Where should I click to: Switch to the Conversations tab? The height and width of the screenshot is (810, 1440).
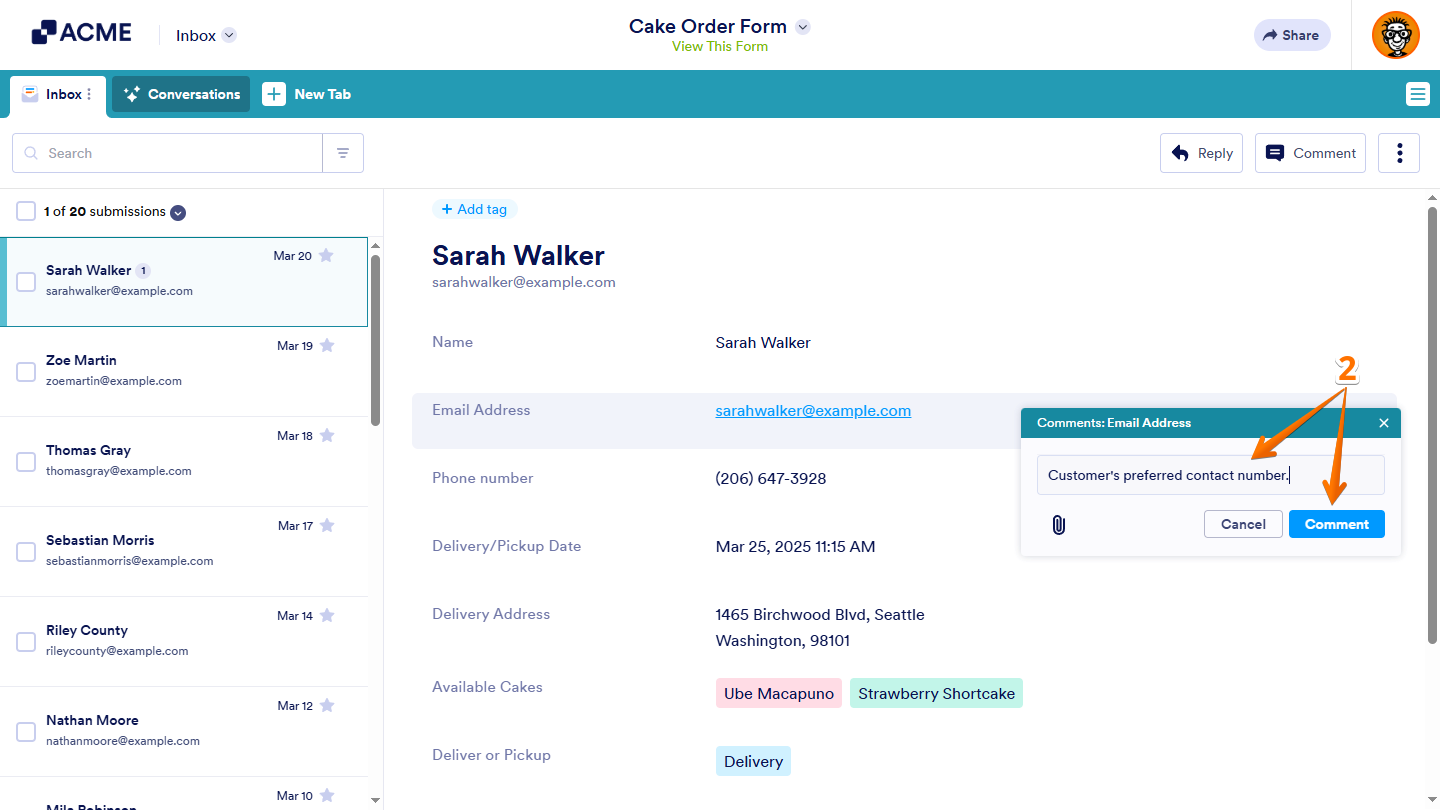pos(180,94)
